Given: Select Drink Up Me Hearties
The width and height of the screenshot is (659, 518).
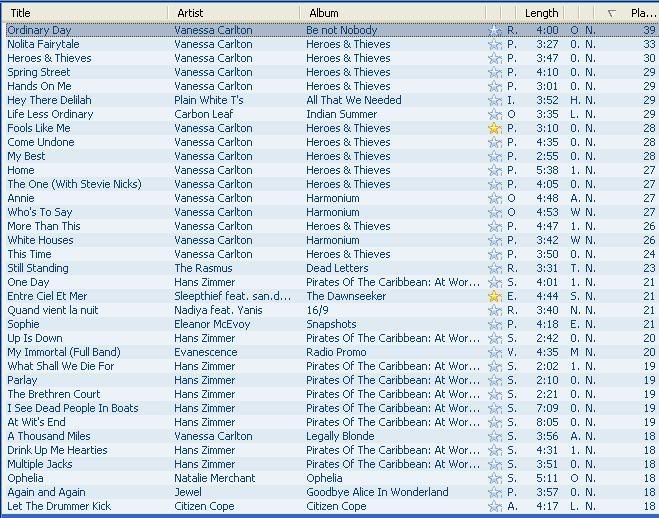Looking at the screenshot, I should coord(57,450).
